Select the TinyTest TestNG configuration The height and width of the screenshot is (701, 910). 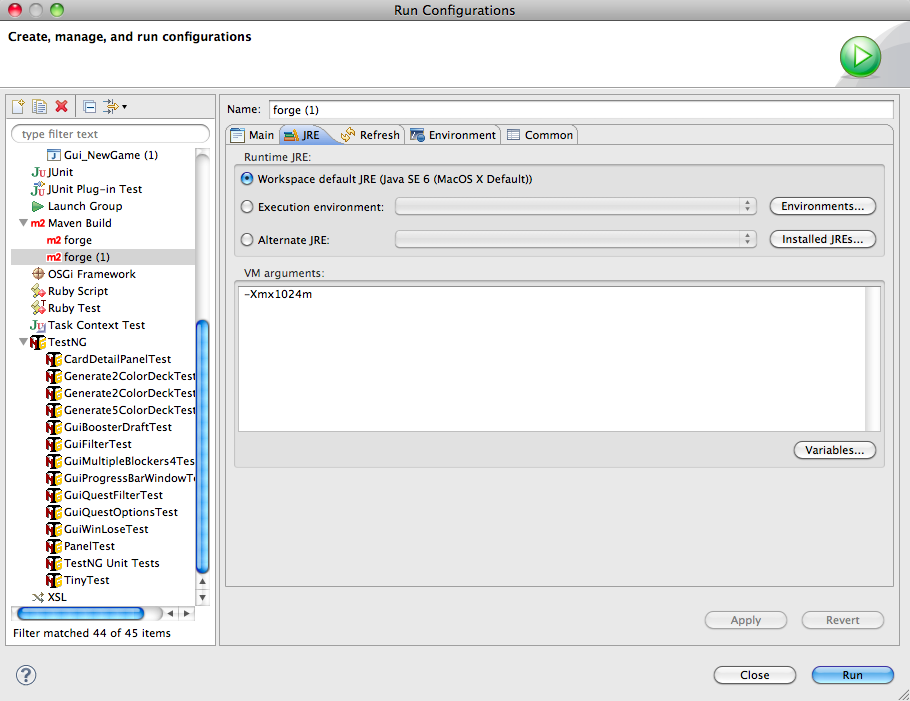pyautogui.click(x=86, y=580)
